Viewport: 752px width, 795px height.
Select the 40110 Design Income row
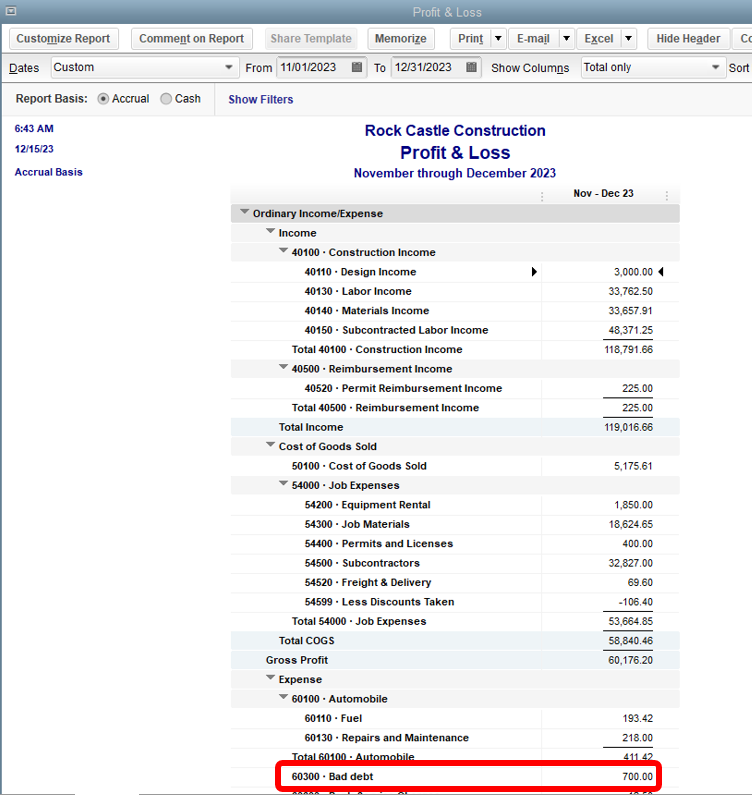pyautogui.click(x=455, y=272)
